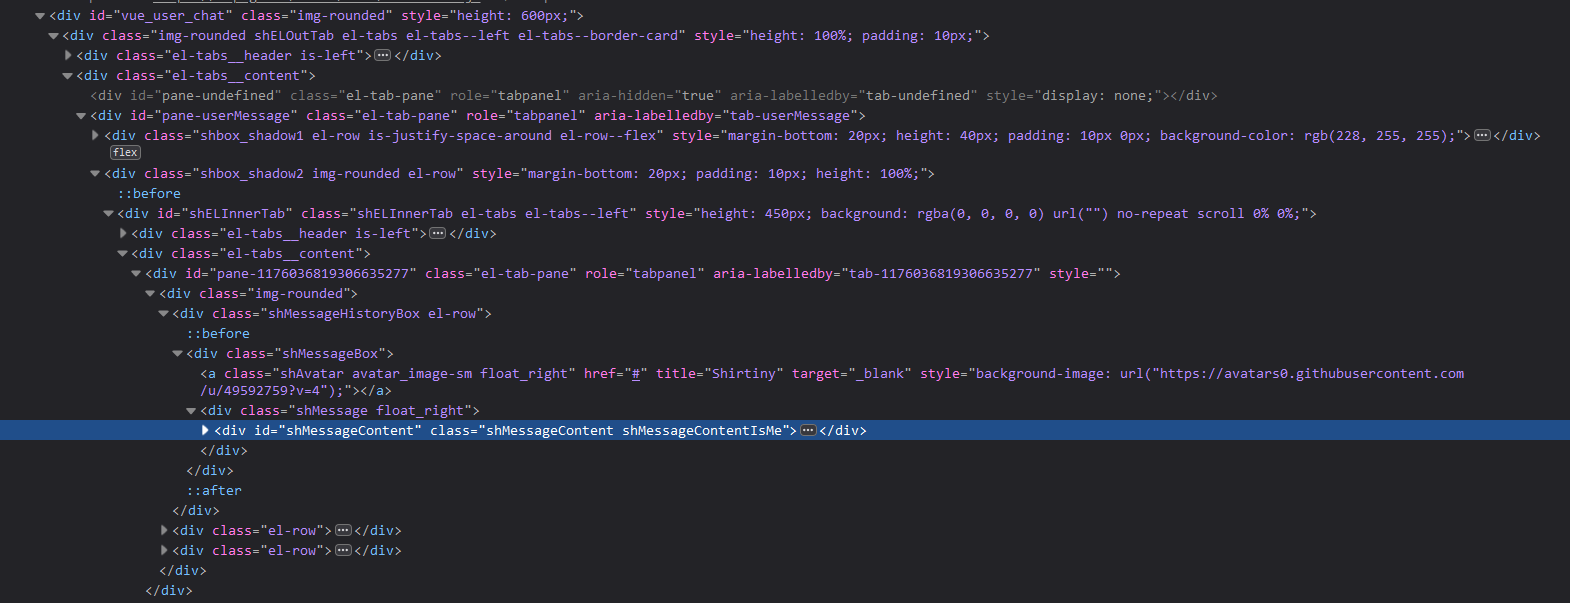The image size is (1570, 603).
Task: Click the ellipsis badge of the first el-row
Action: point(343,531)
